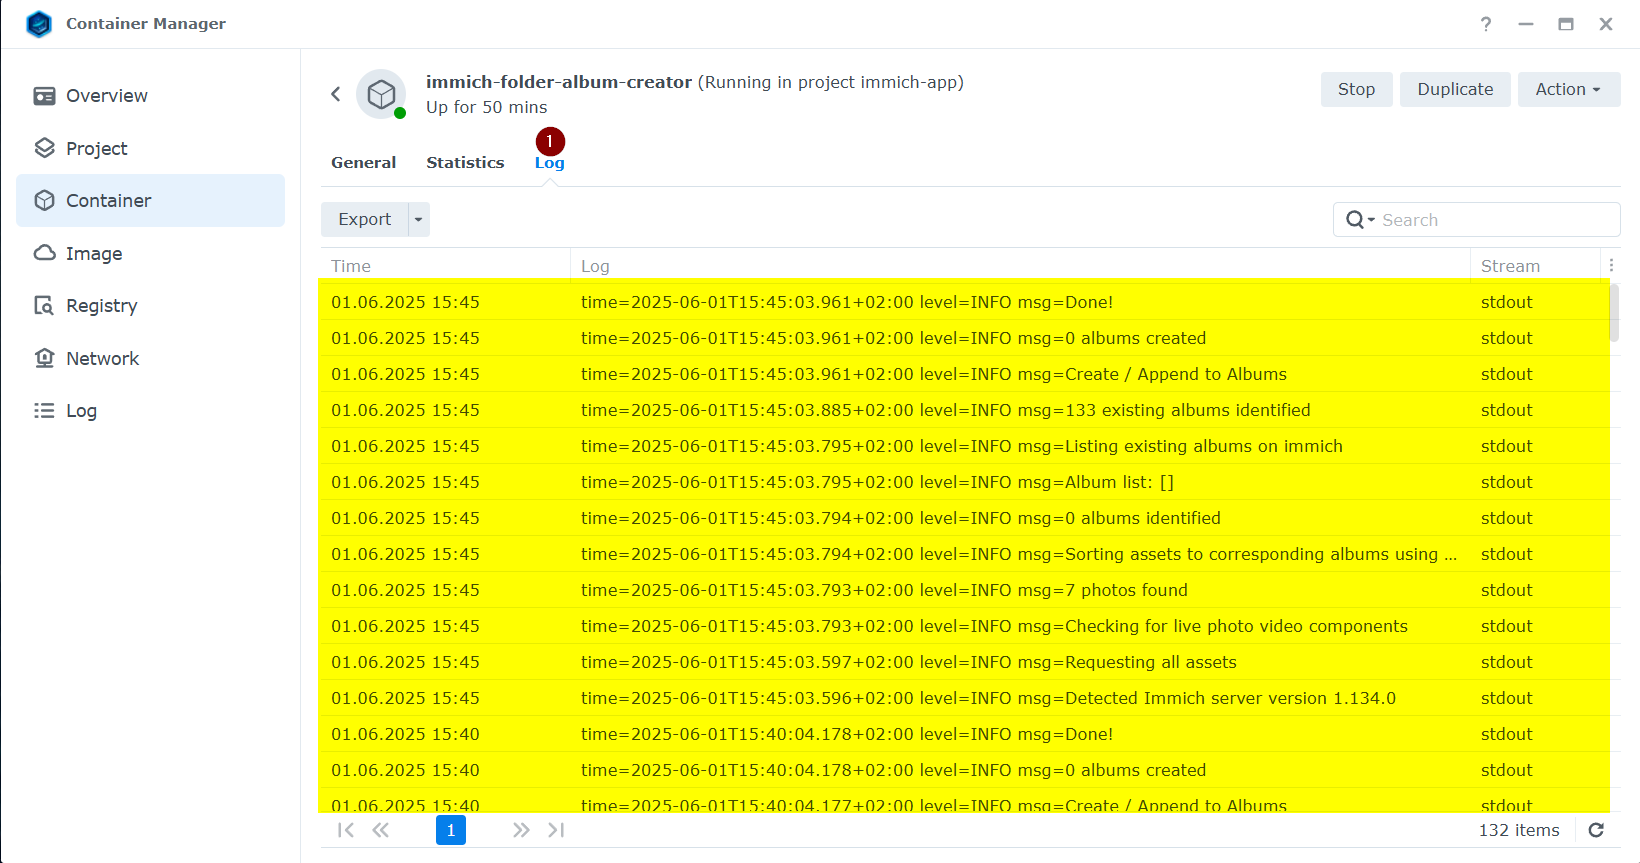Select log row '133 existing albums identified'

pos(965,410)
